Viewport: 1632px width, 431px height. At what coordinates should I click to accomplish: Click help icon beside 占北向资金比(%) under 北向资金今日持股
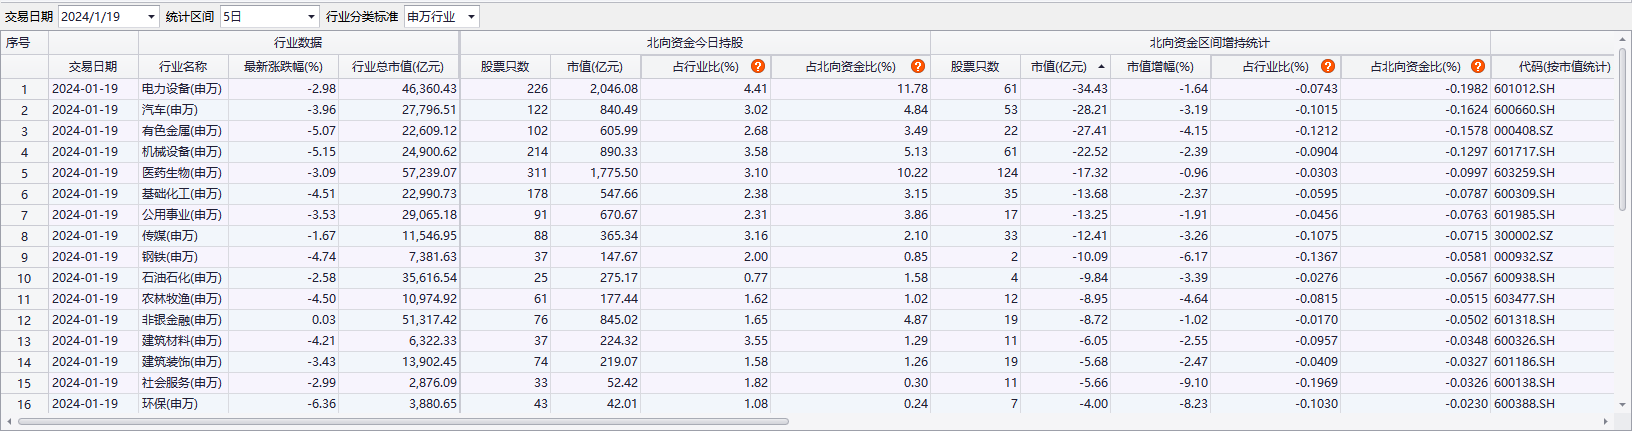point(918,66)
